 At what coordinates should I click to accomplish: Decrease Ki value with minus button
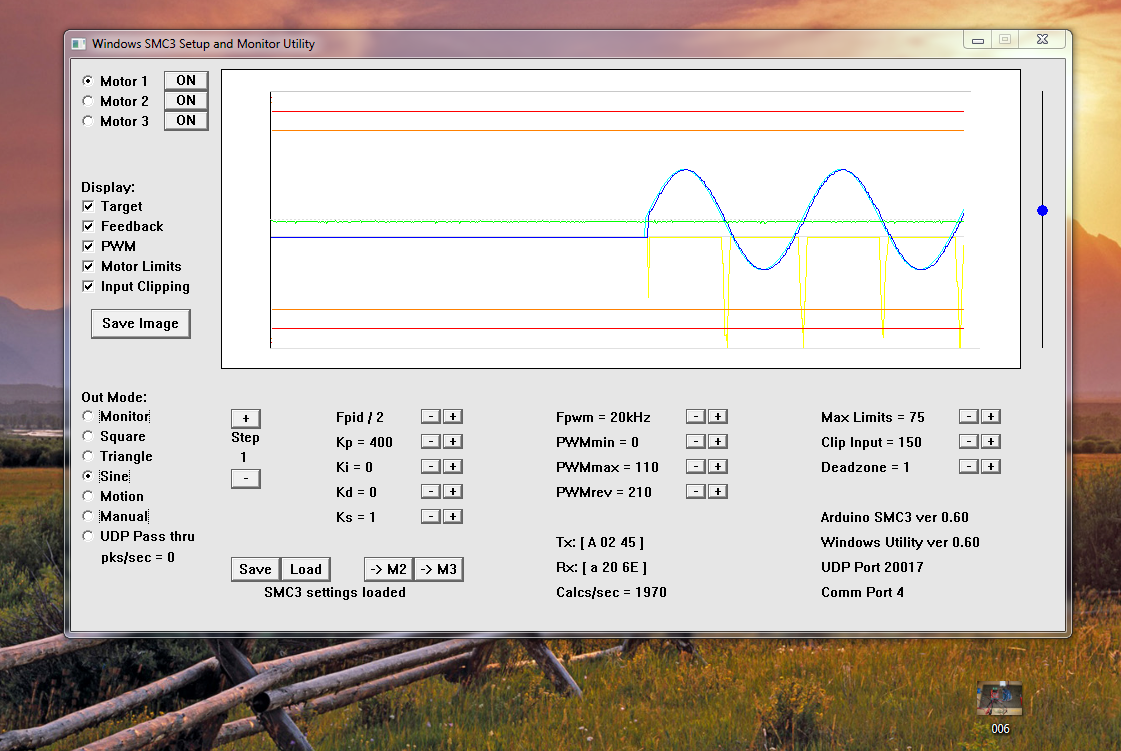(x=429, y=467)
